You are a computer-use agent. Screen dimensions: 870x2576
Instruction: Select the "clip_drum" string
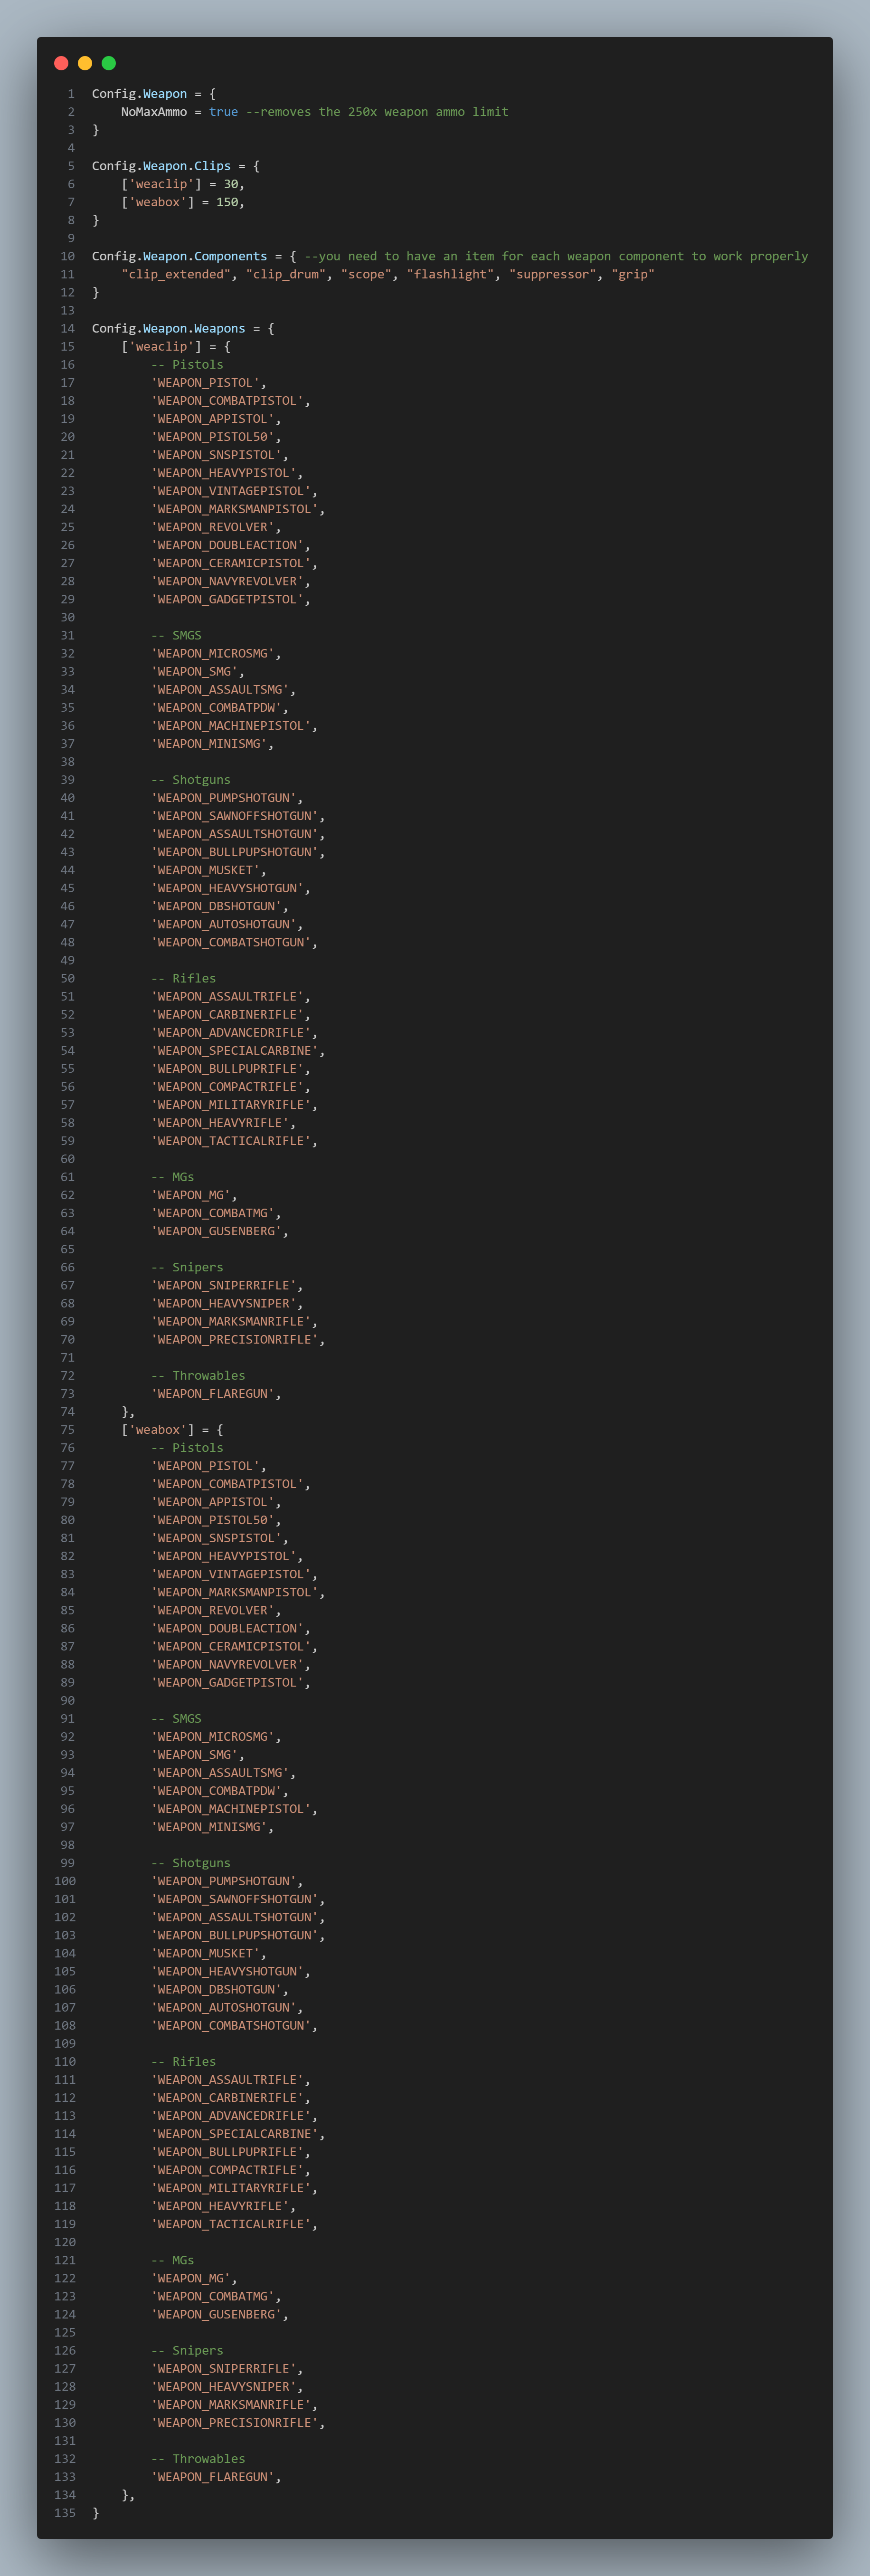point(286,274)
